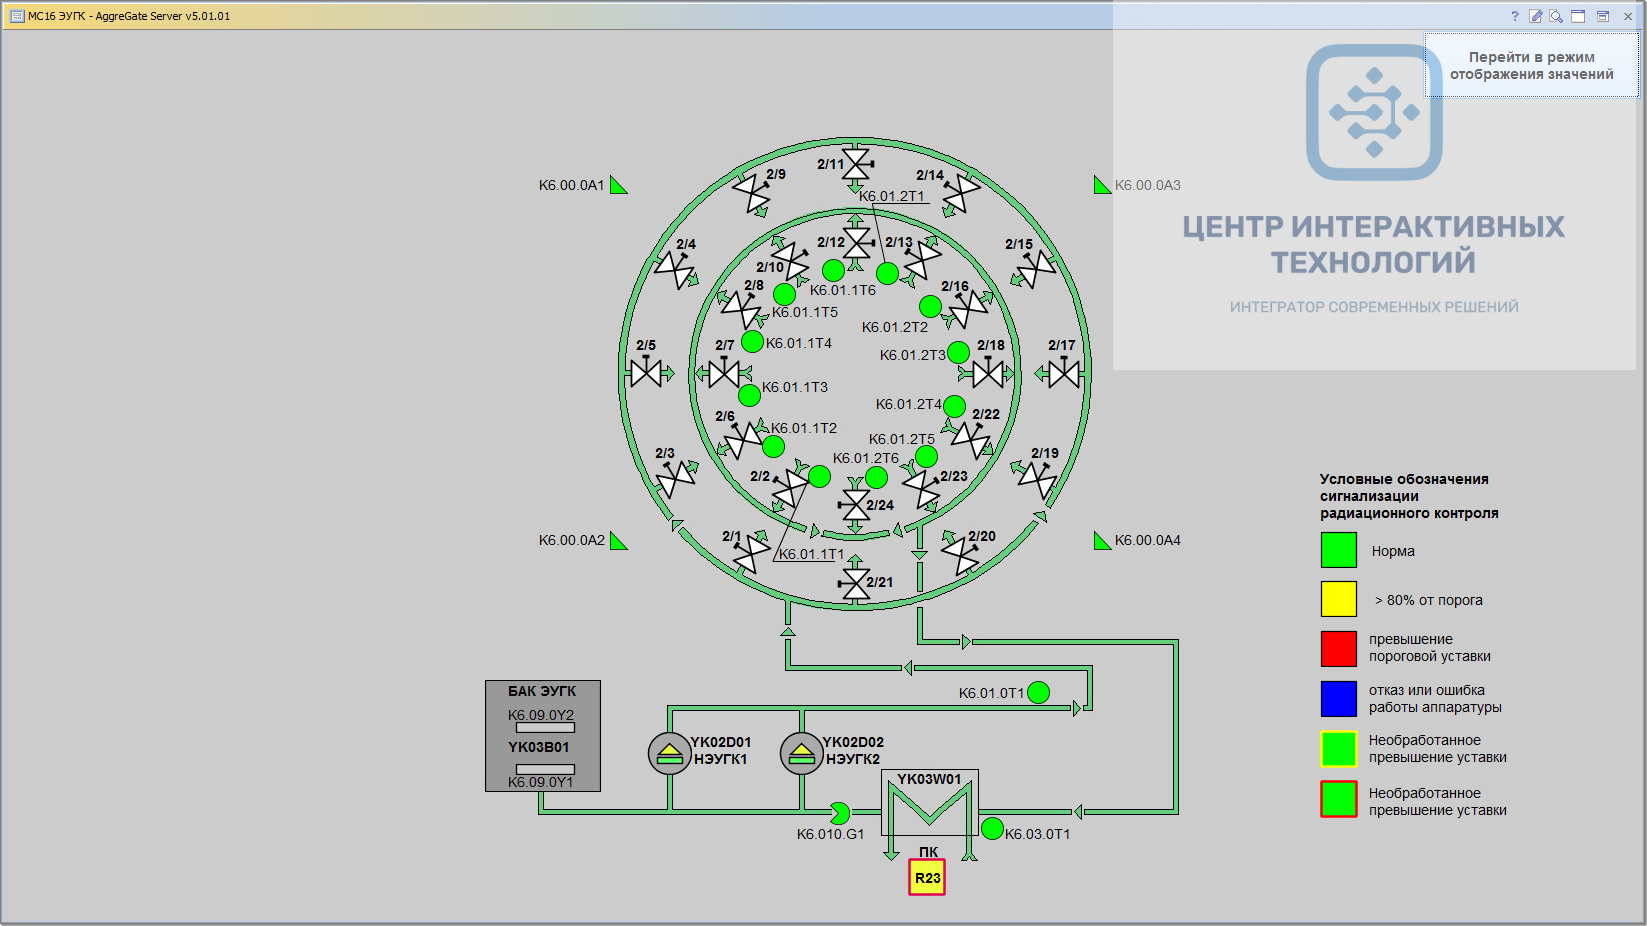Select valve 2/12 on the inner ring
The height and width of the screenshot is (926, 1647).
(x=858, y=242)
